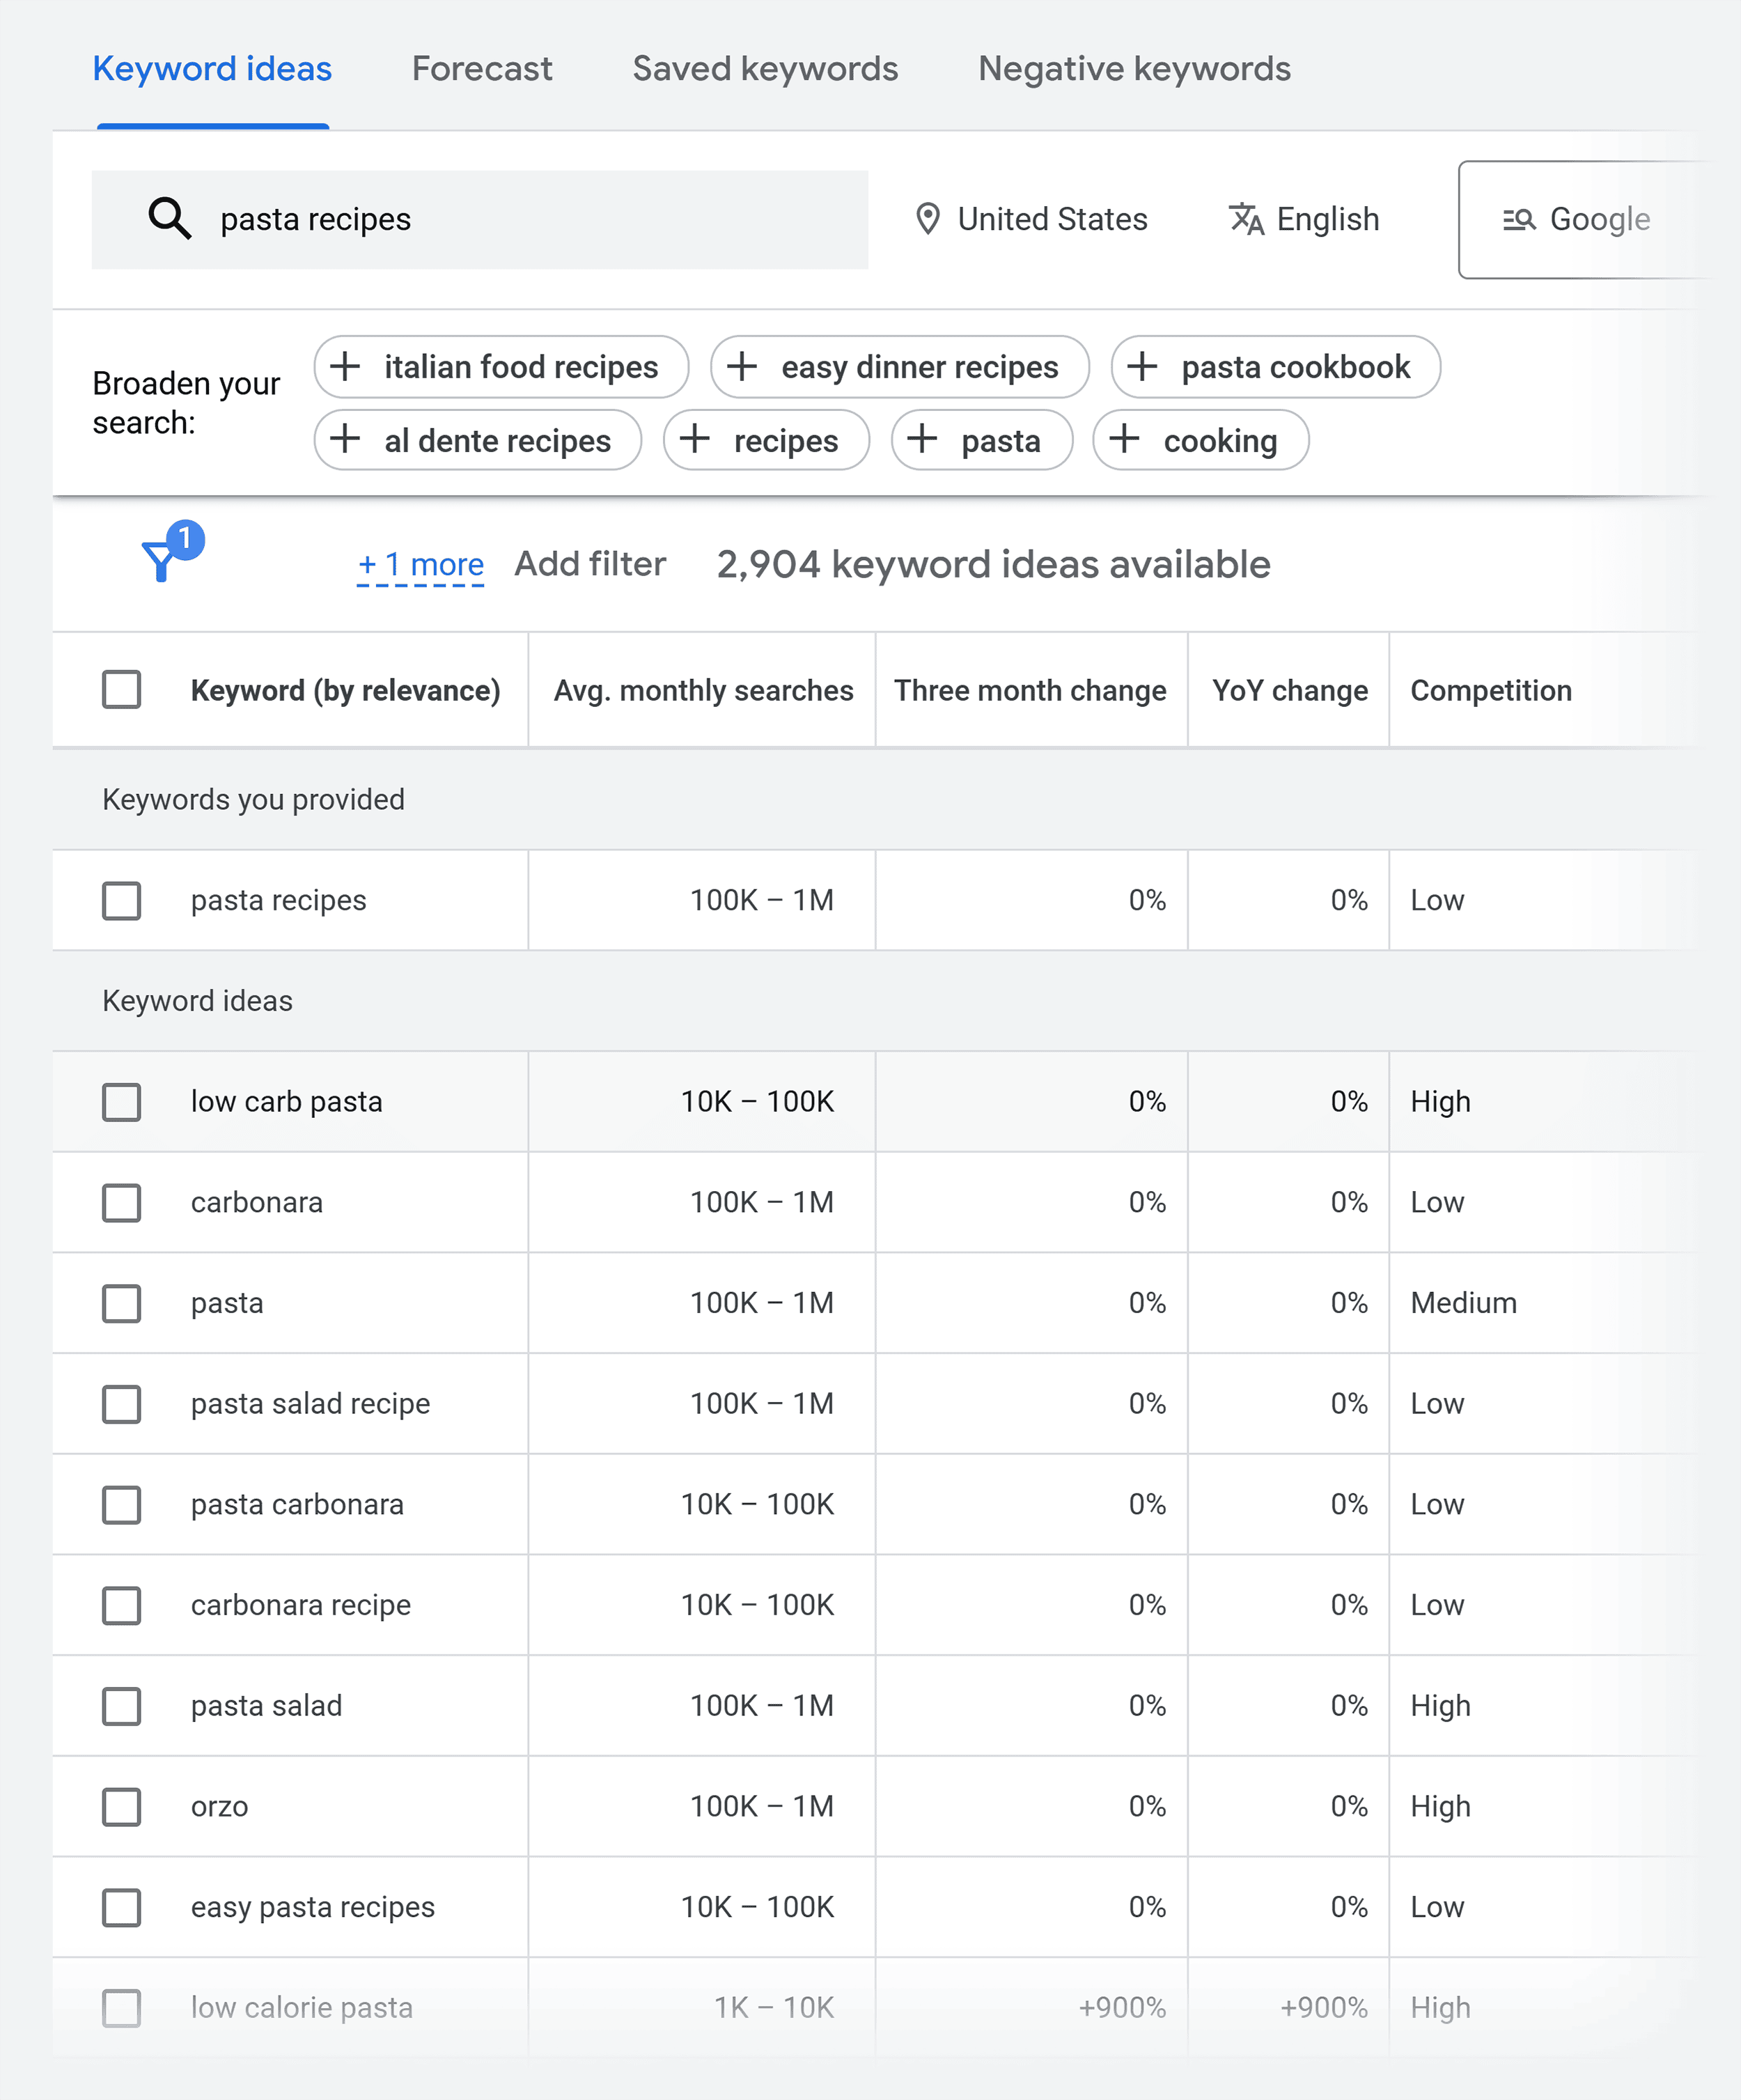Open the filter funnel icon
Viewport: 1741px width, 2100px height.
(161, 560)
